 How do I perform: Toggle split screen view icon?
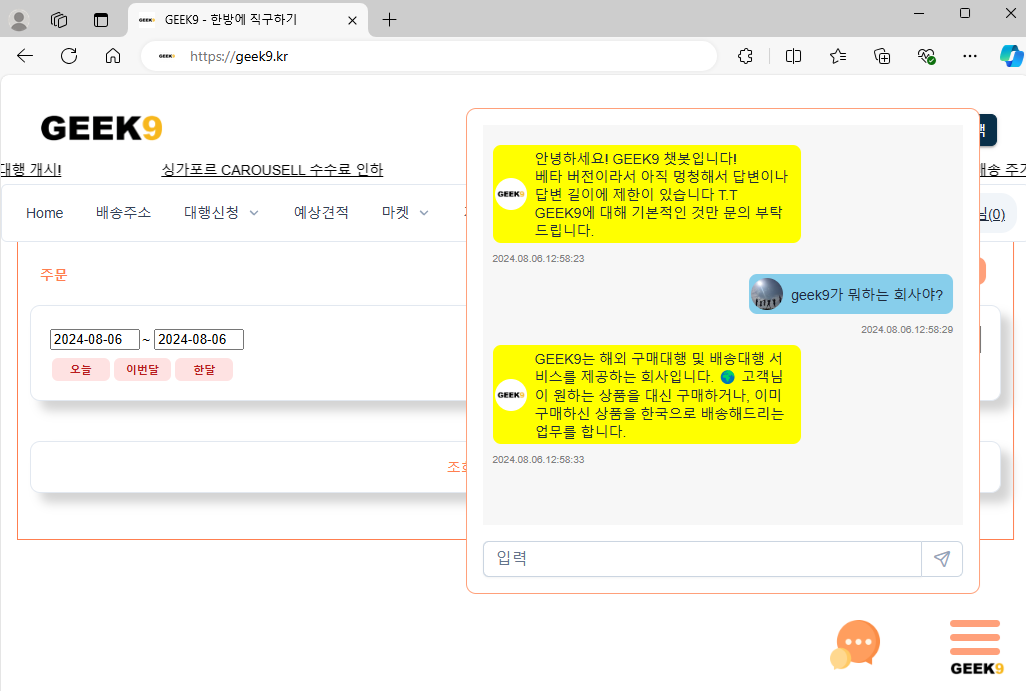coord(793,56)
